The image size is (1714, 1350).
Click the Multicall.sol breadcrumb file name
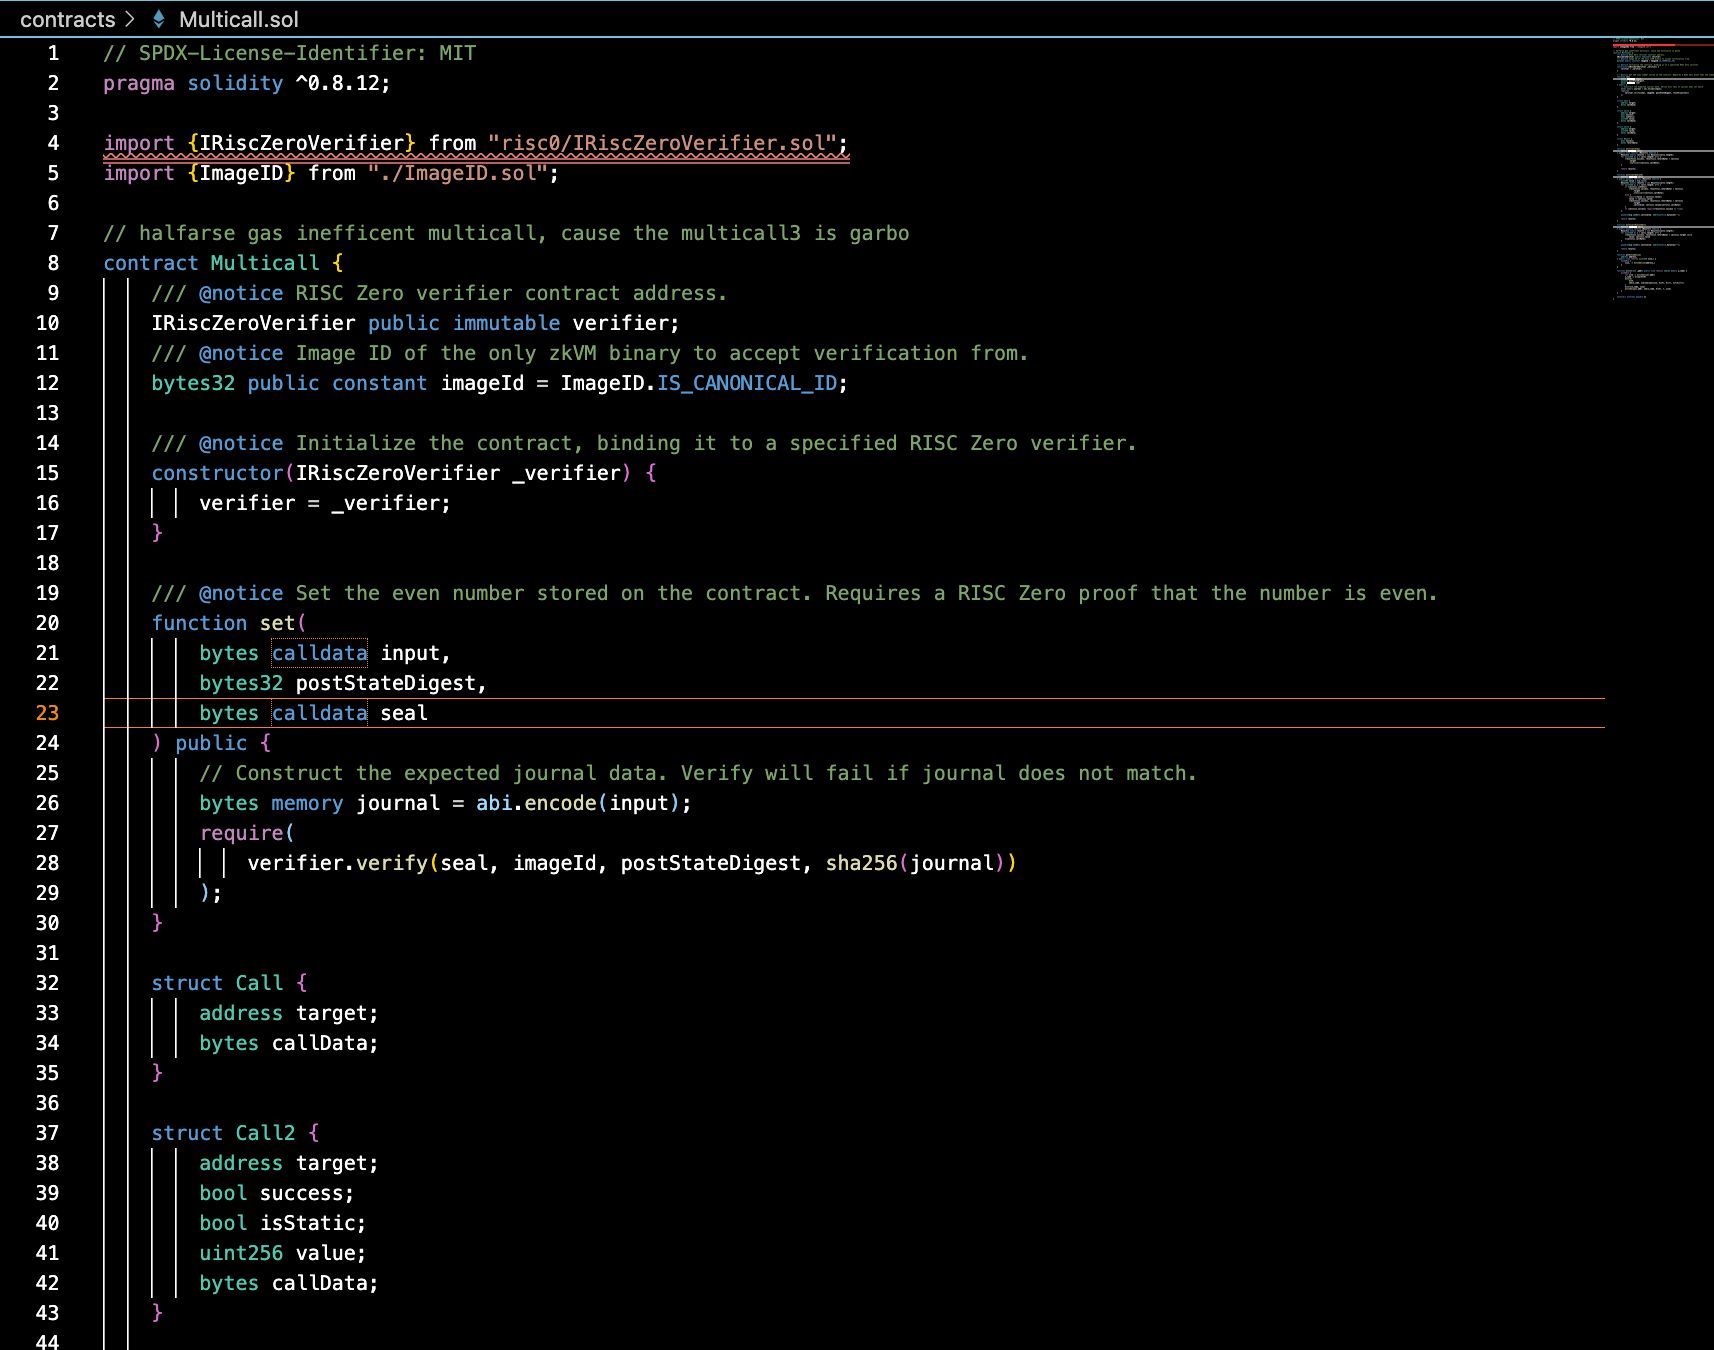tap(238, 19)
